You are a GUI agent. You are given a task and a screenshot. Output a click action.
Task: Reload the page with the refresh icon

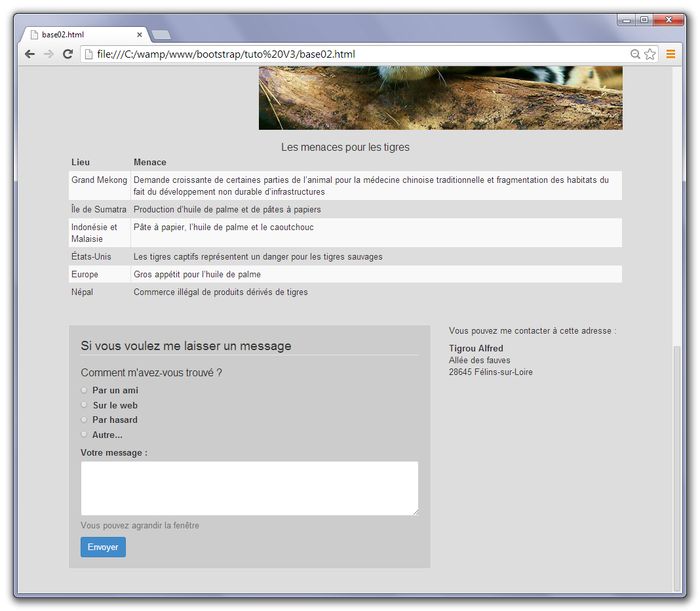click(x=68, y=54)
